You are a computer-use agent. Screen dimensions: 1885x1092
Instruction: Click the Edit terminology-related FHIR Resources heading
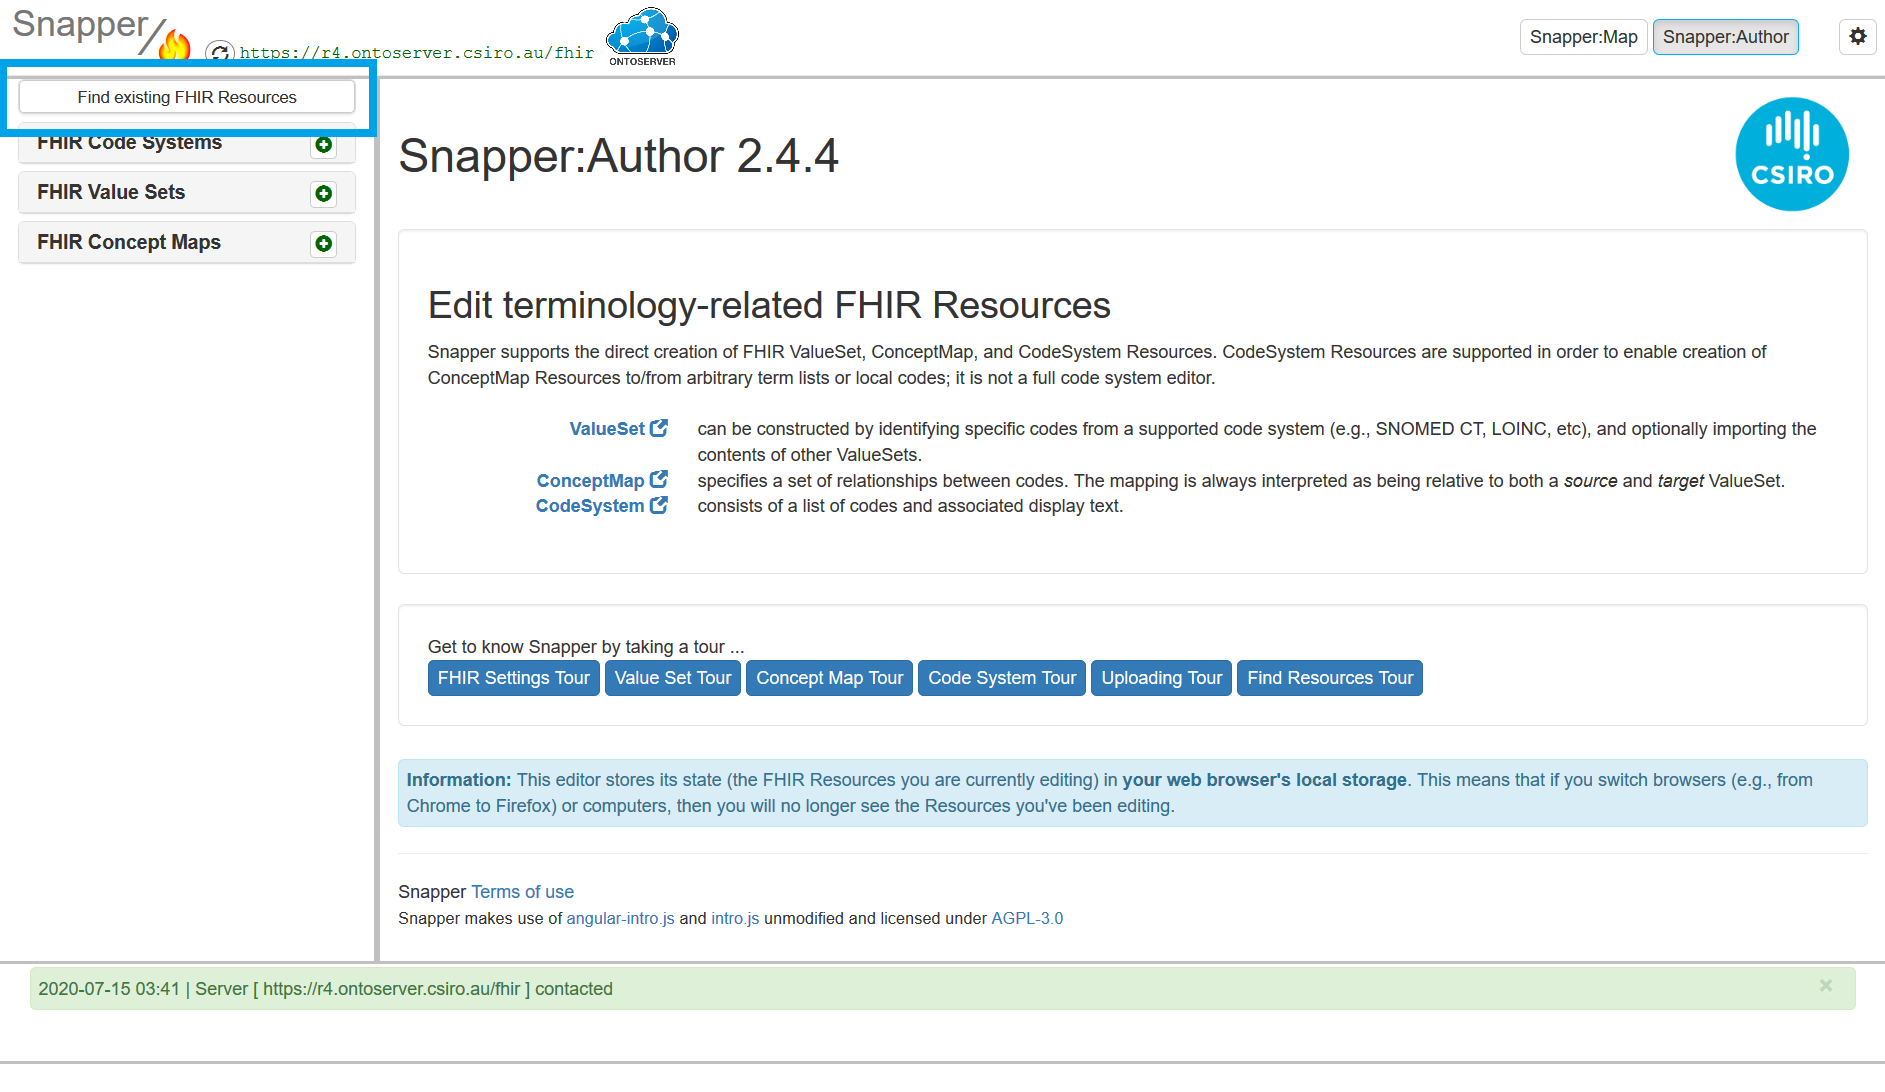(769, 305)
